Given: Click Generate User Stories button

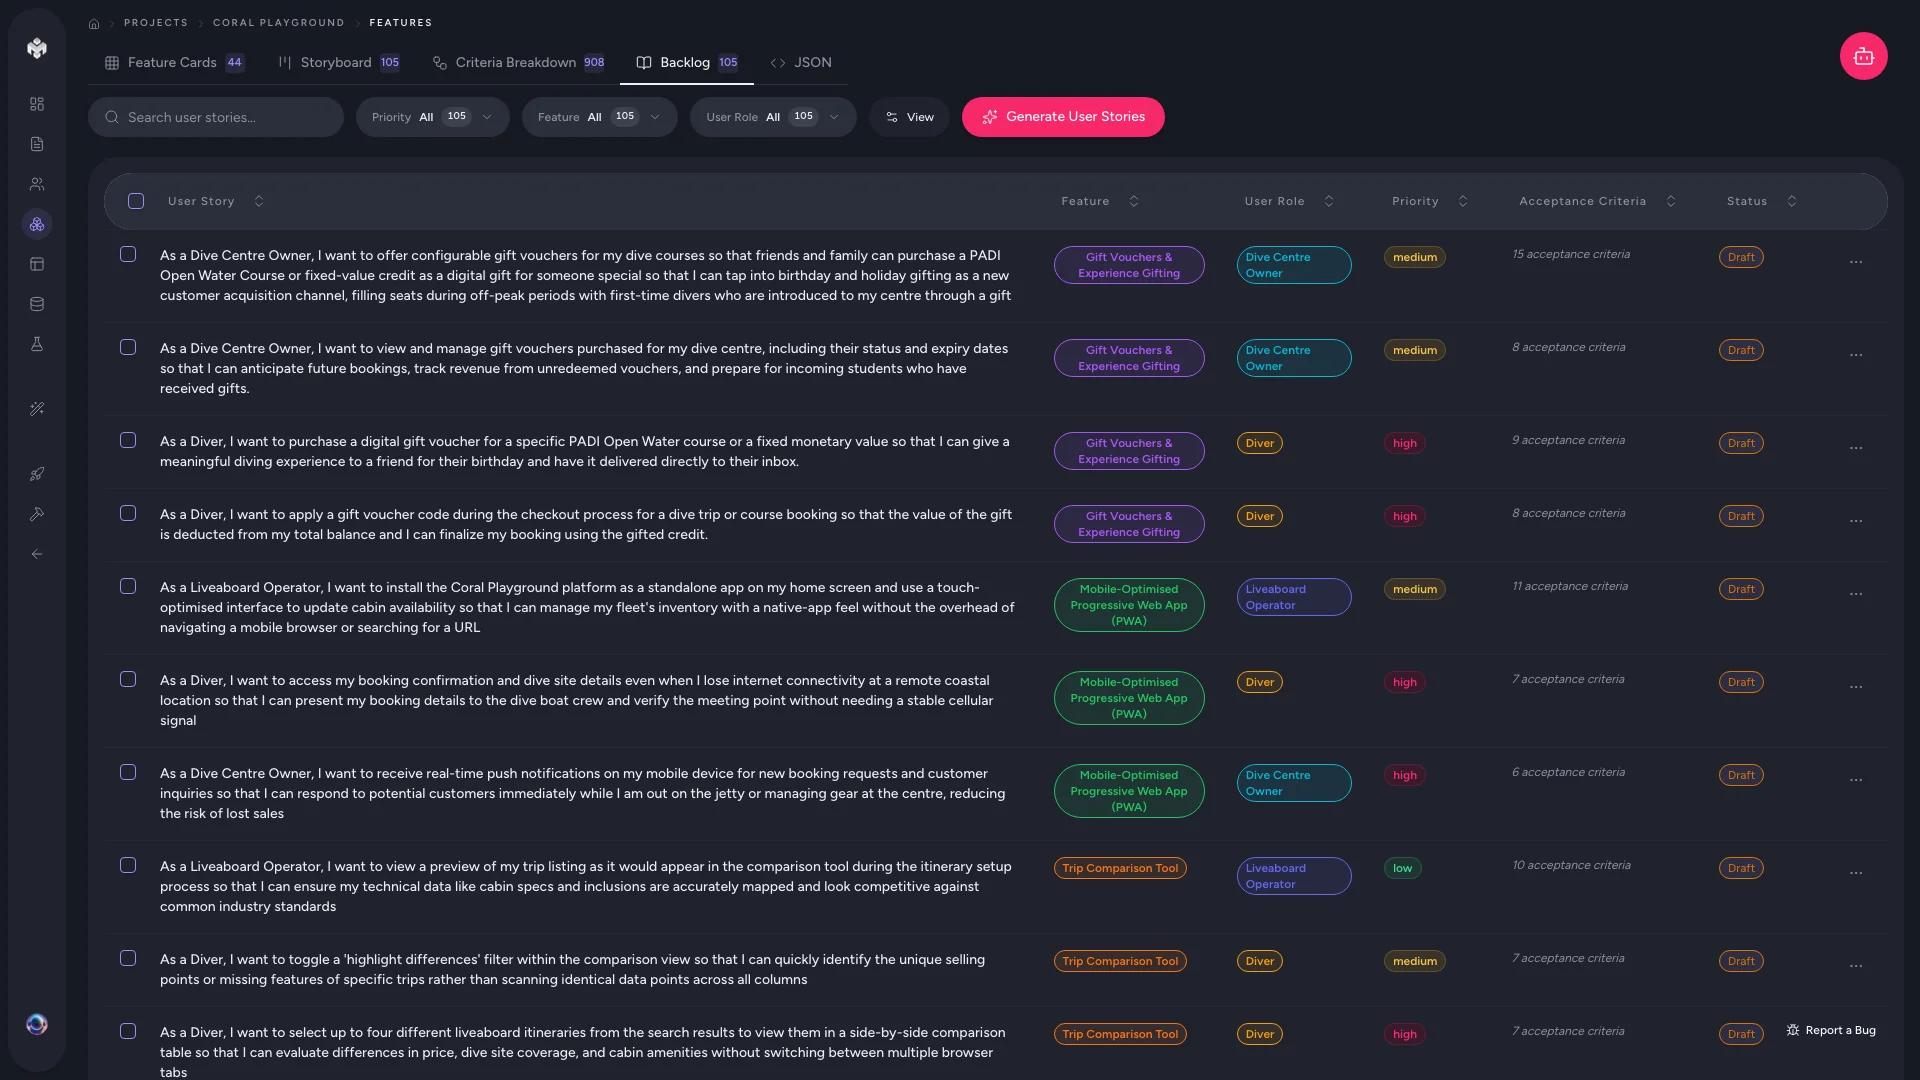Looking at the screenshot, I should point(1063,117).
